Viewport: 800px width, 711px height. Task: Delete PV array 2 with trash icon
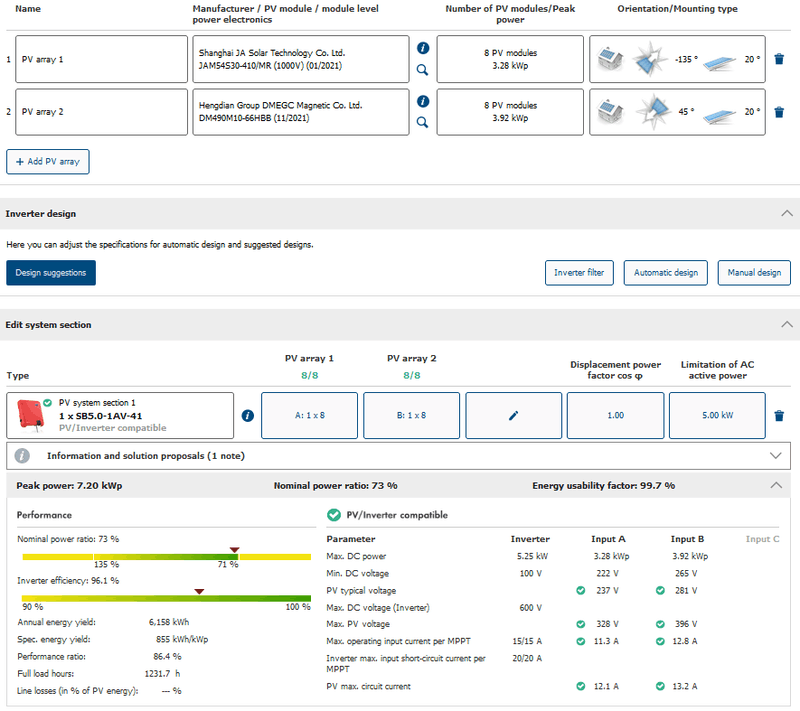click(779, 112)
